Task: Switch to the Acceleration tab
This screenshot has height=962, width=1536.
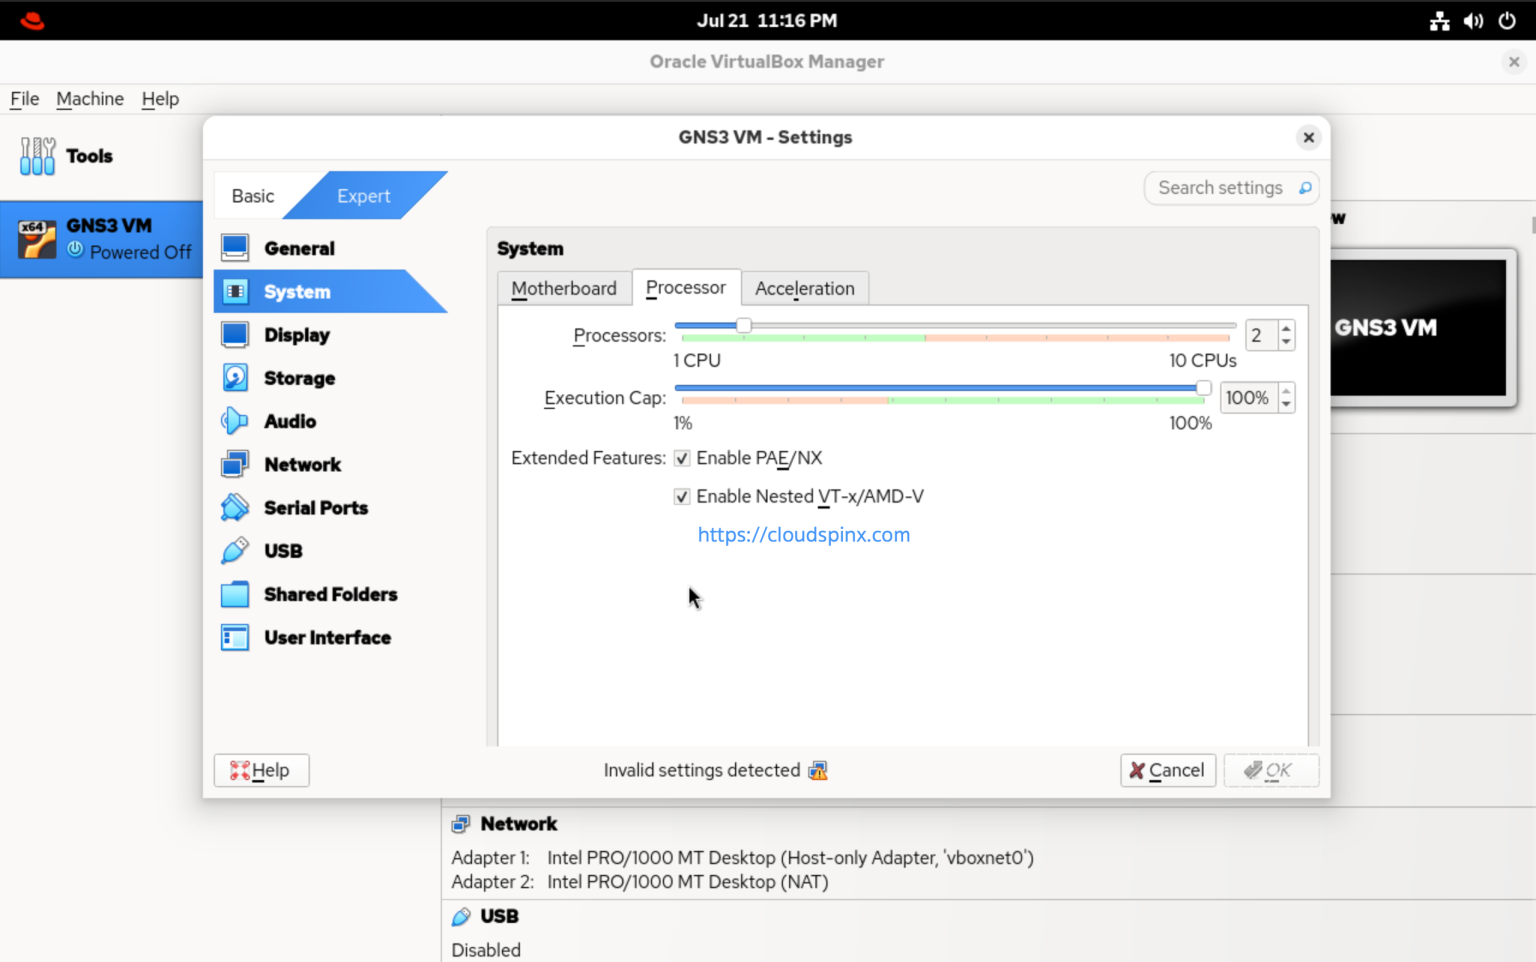Action: (805, 288)
